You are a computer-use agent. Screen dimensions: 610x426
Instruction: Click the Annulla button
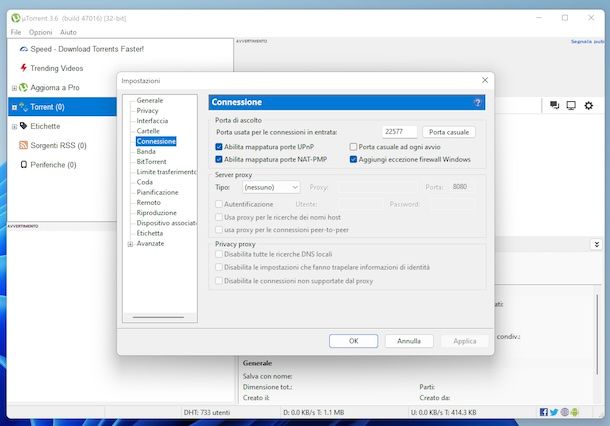(x=409, y=341)
